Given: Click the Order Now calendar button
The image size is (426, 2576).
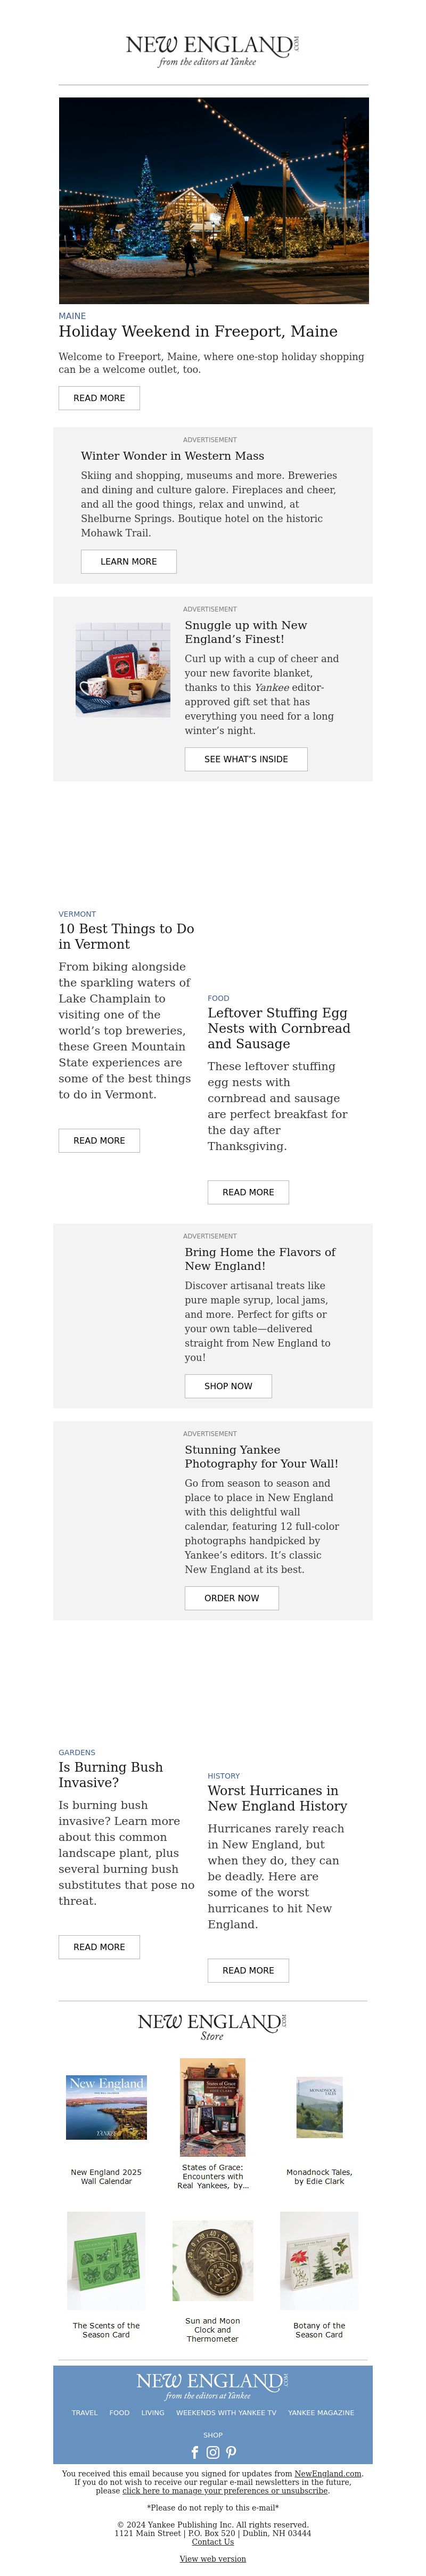Looking at the screenshot, I should 232,1598.
